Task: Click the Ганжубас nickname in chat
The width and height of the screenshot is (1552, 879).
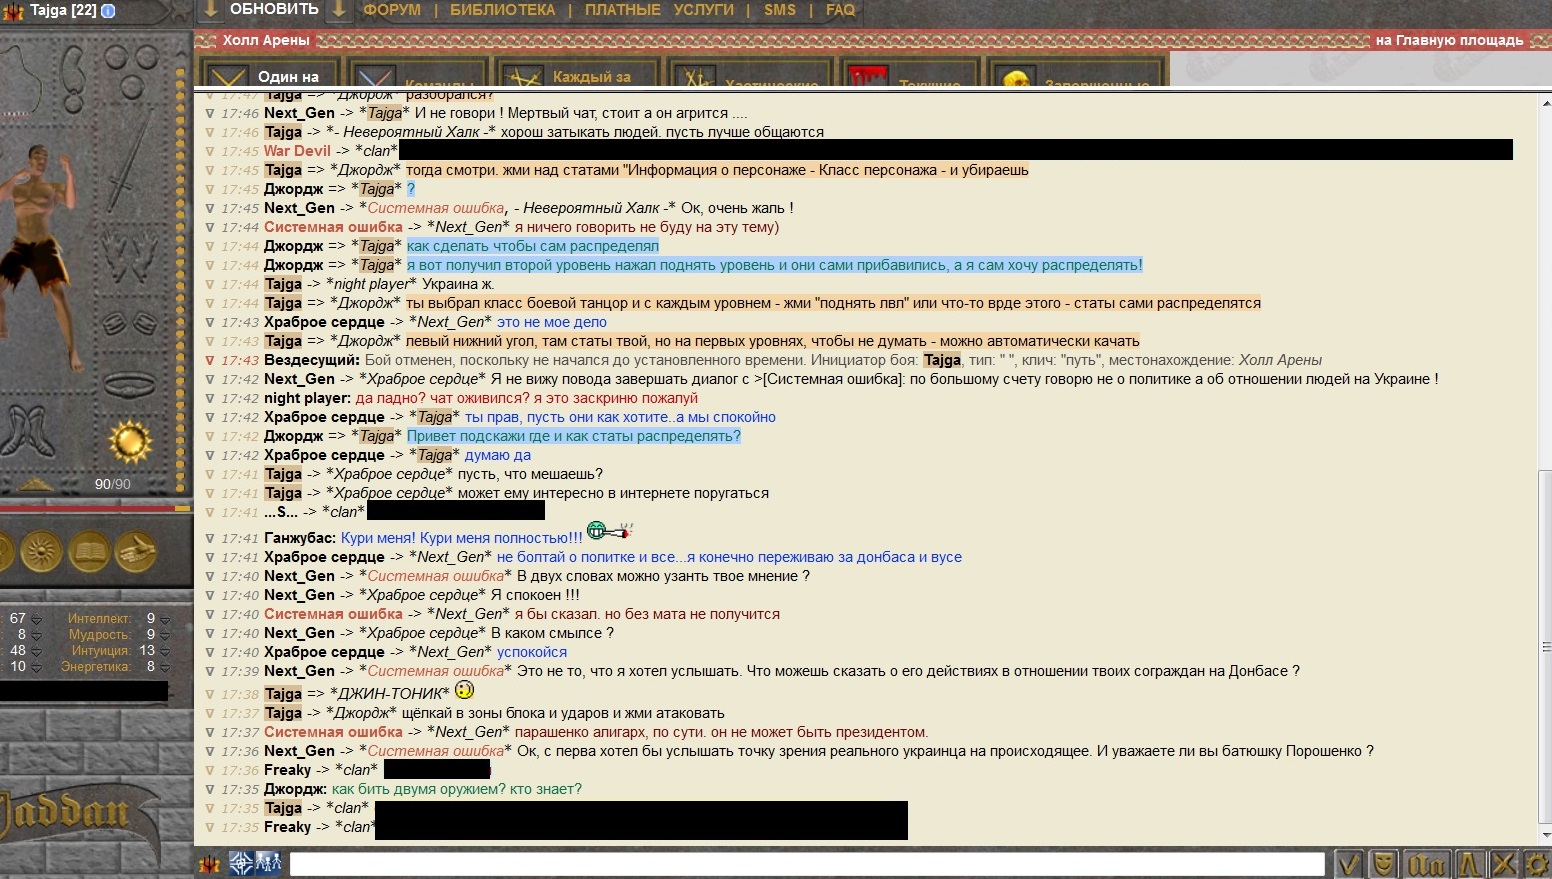Action: pyautogui.click(x=299, y=538)
